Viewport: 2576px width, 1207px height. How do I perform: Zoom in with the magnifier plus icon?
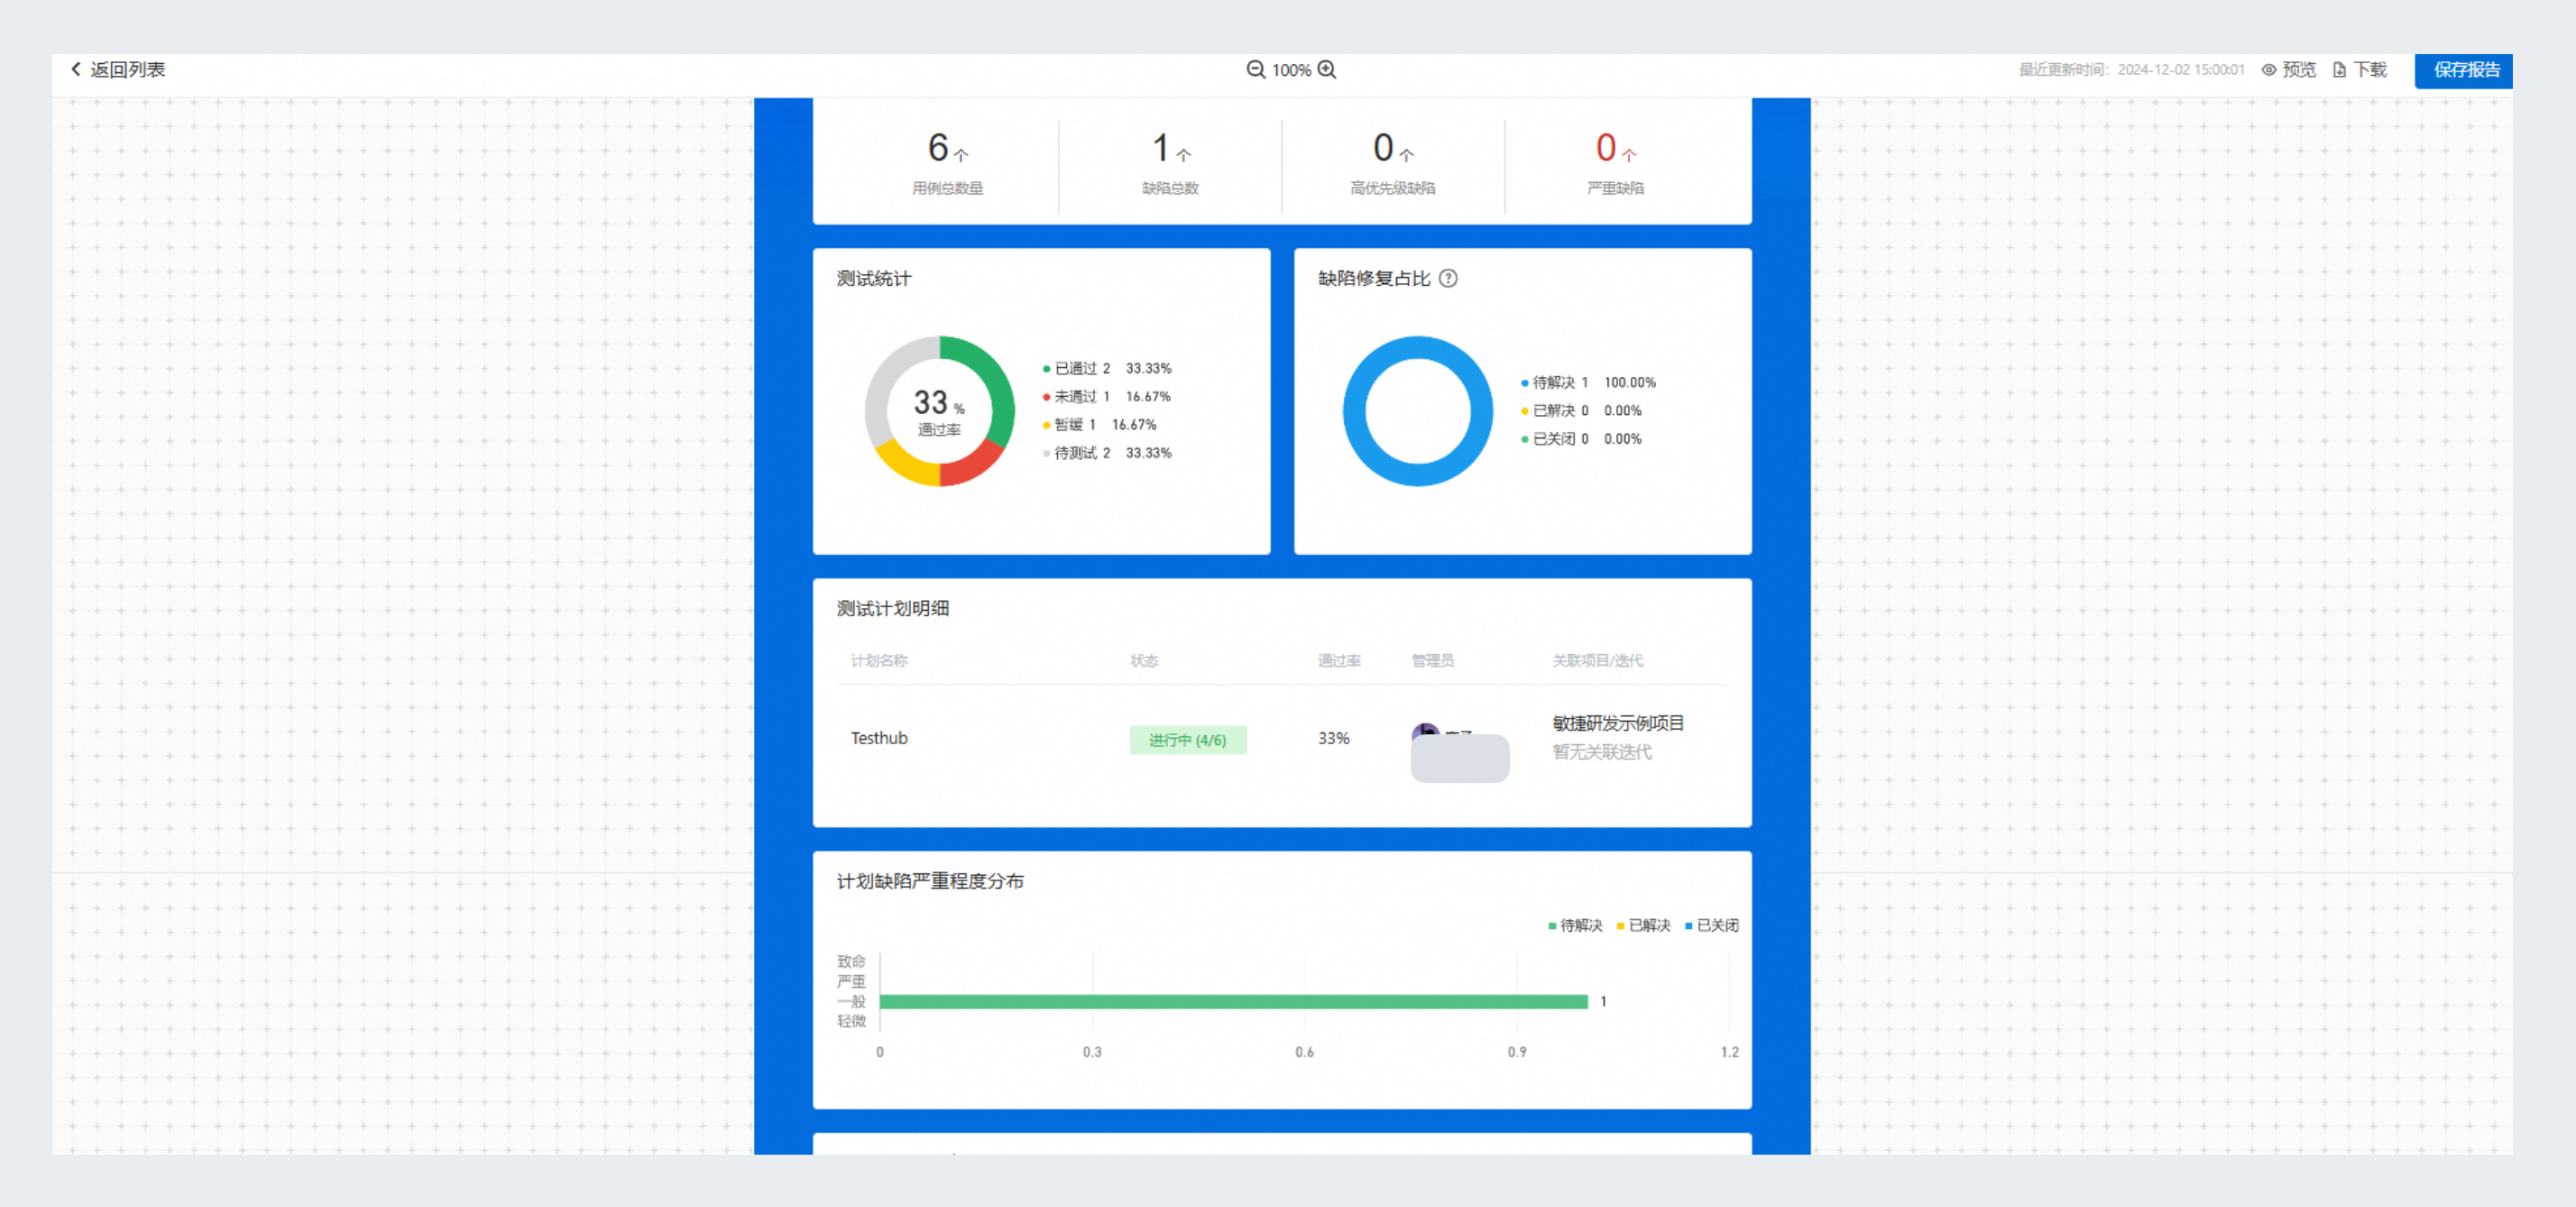pyautogui.click(x=1327, y=69)
